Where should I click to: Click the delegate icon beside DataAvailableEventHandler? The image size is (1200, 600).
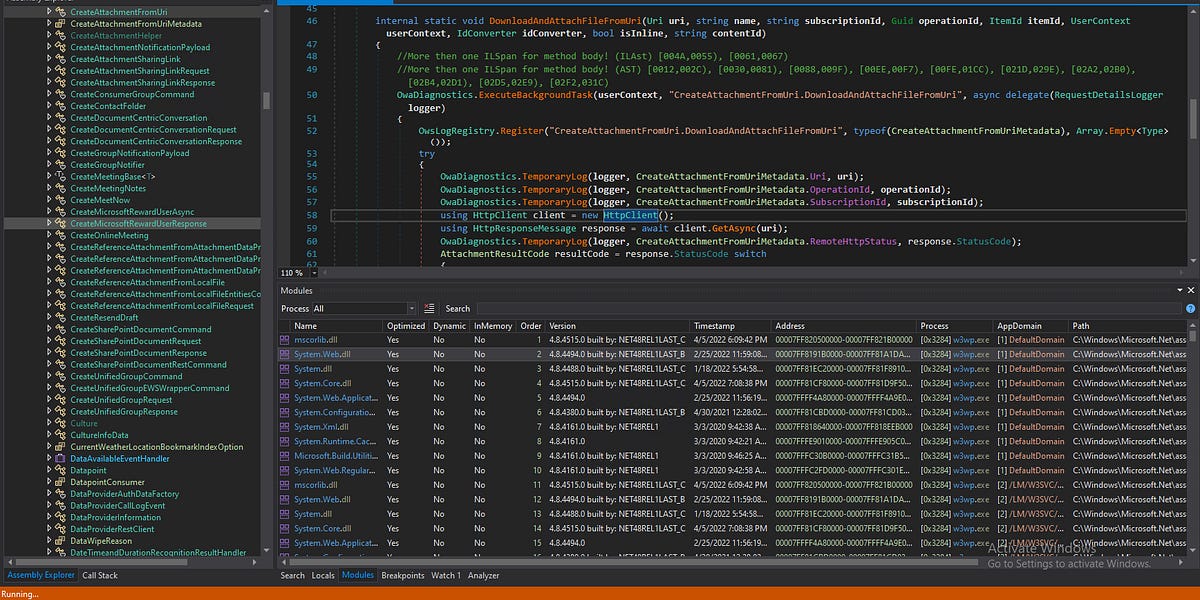click(62, 459)
